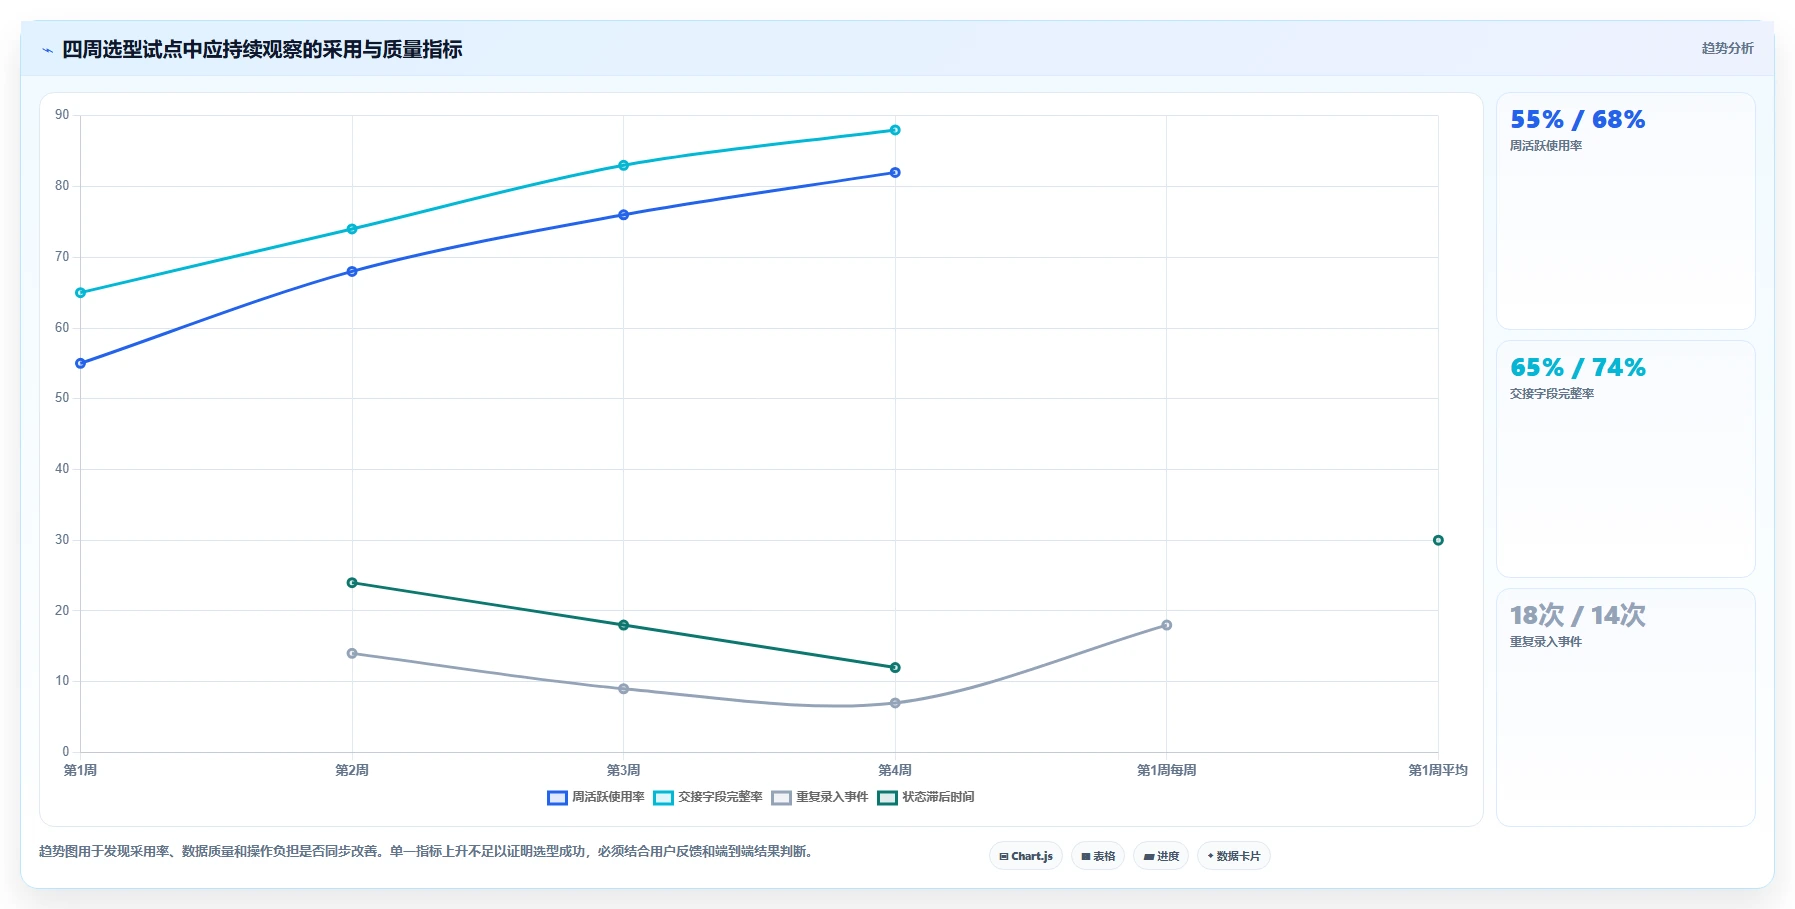
Task: Click the 状态滞后时间 point at 第2周
Action: point(352,583)
